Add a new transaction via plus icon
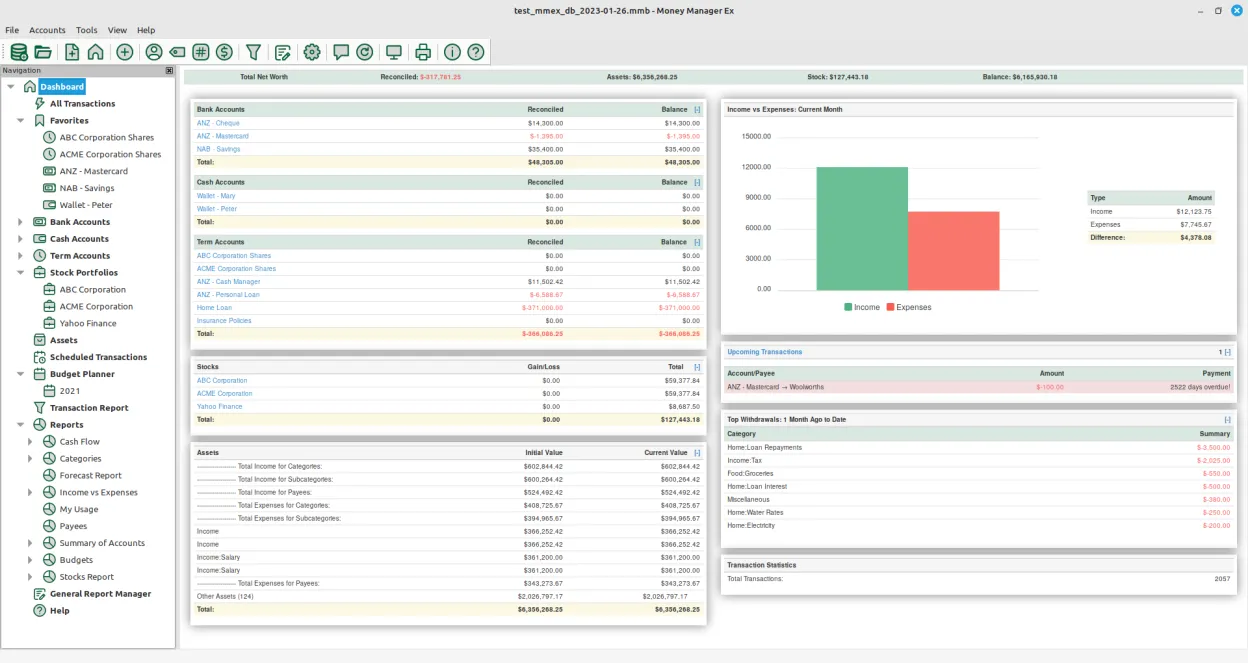1248x663 pixels. pyautogui.click(x=125, y=52)
